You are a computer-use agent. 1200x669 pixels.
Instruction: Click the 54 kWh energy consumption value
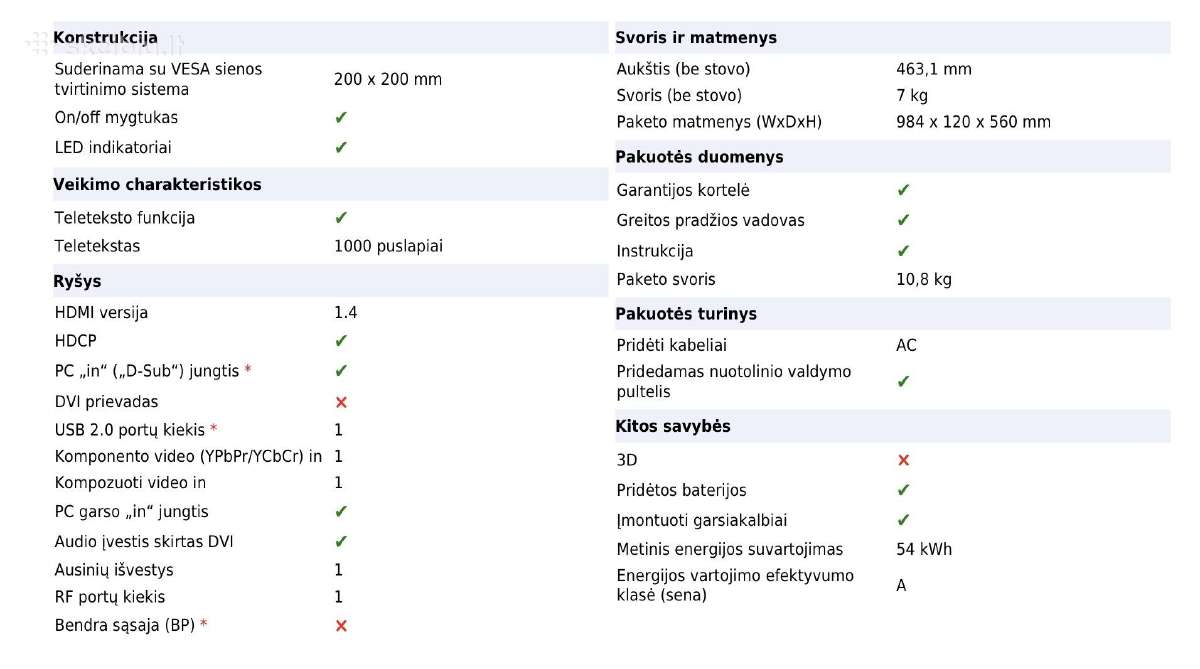924,549
